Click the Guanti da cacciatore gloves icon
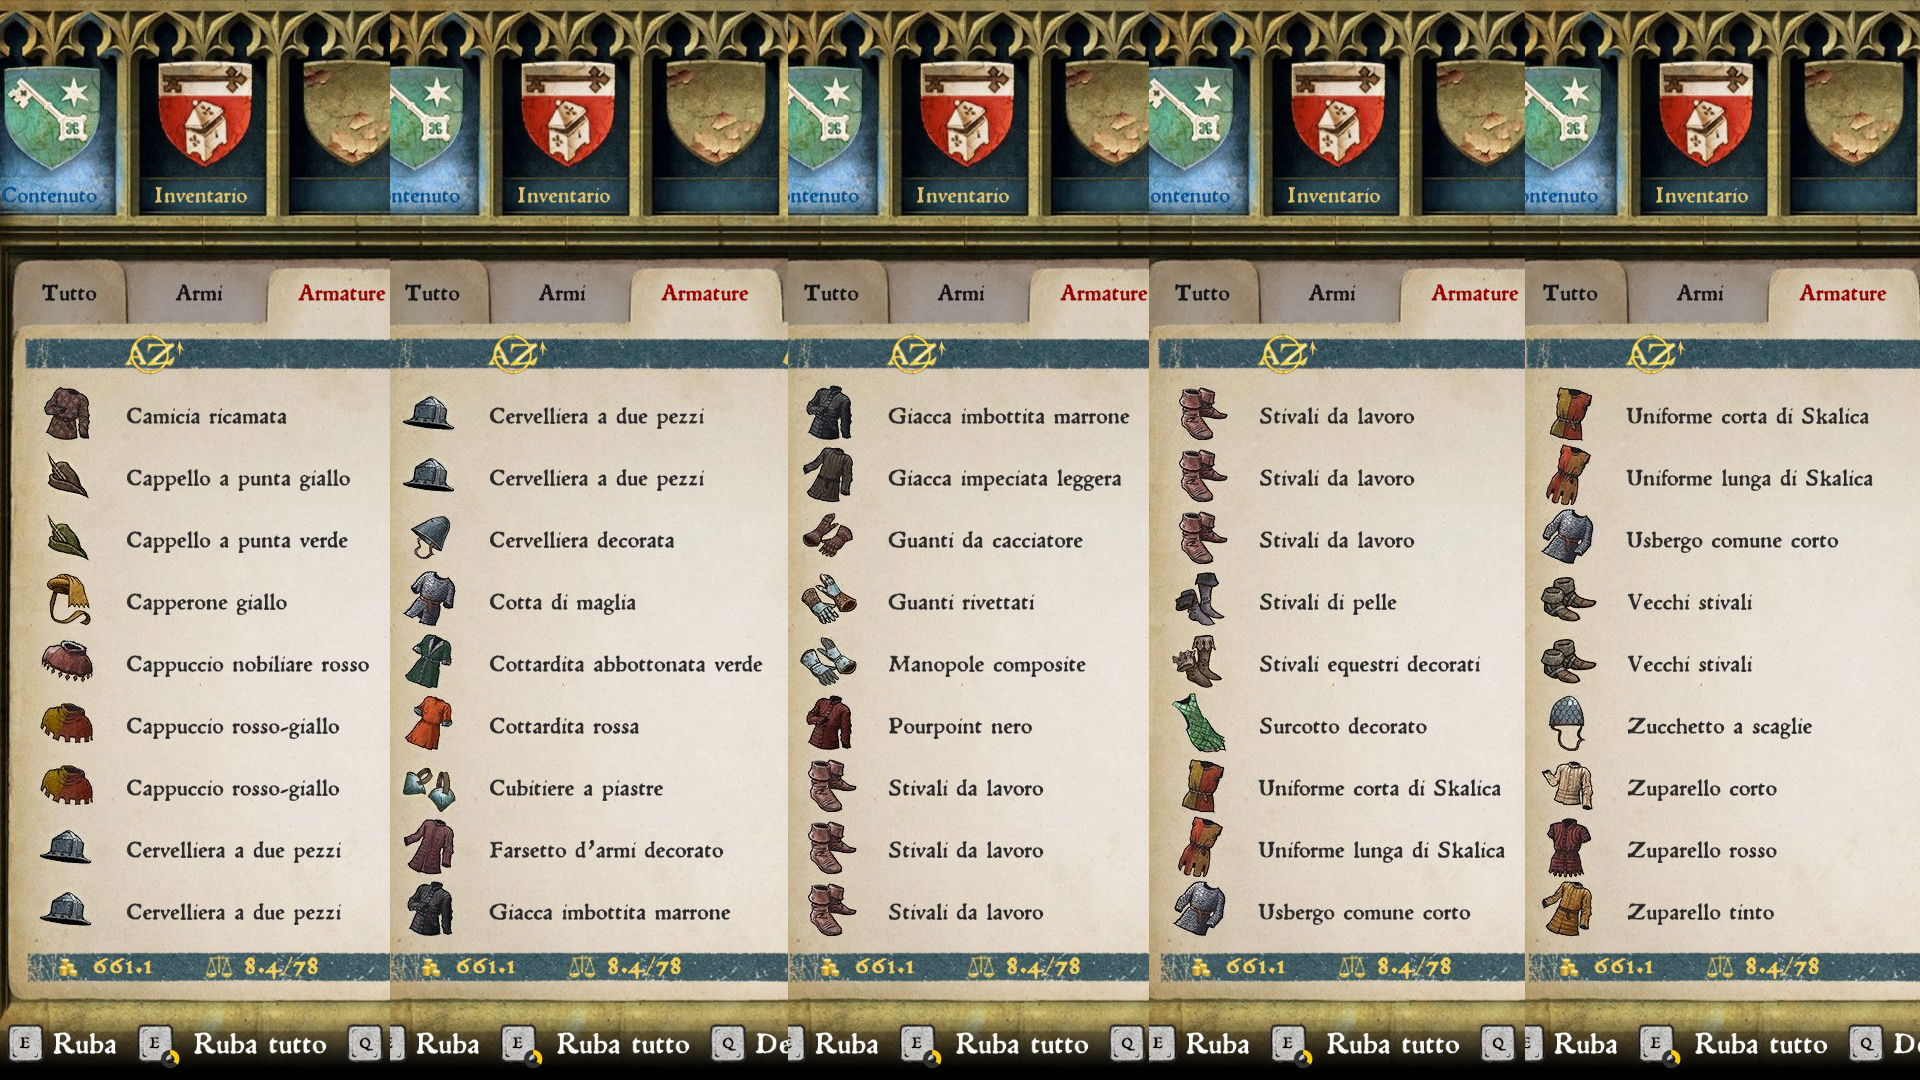Screen dimensions: 1920x1080 [829, 539]
